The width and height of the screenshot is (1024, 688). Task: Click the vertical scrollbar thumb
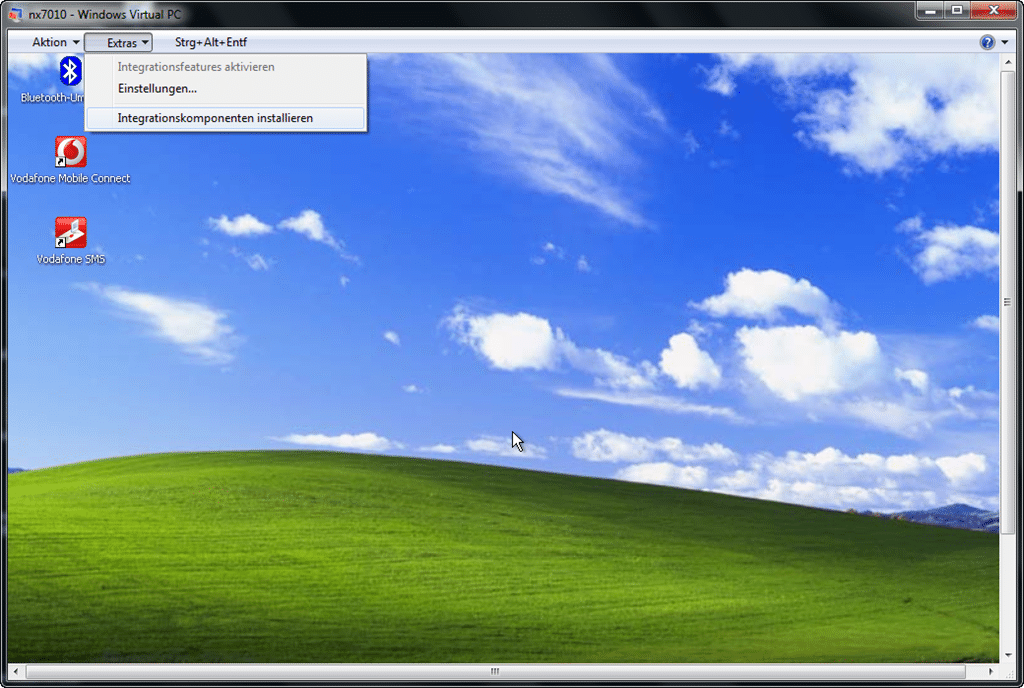pos(1007,302)
